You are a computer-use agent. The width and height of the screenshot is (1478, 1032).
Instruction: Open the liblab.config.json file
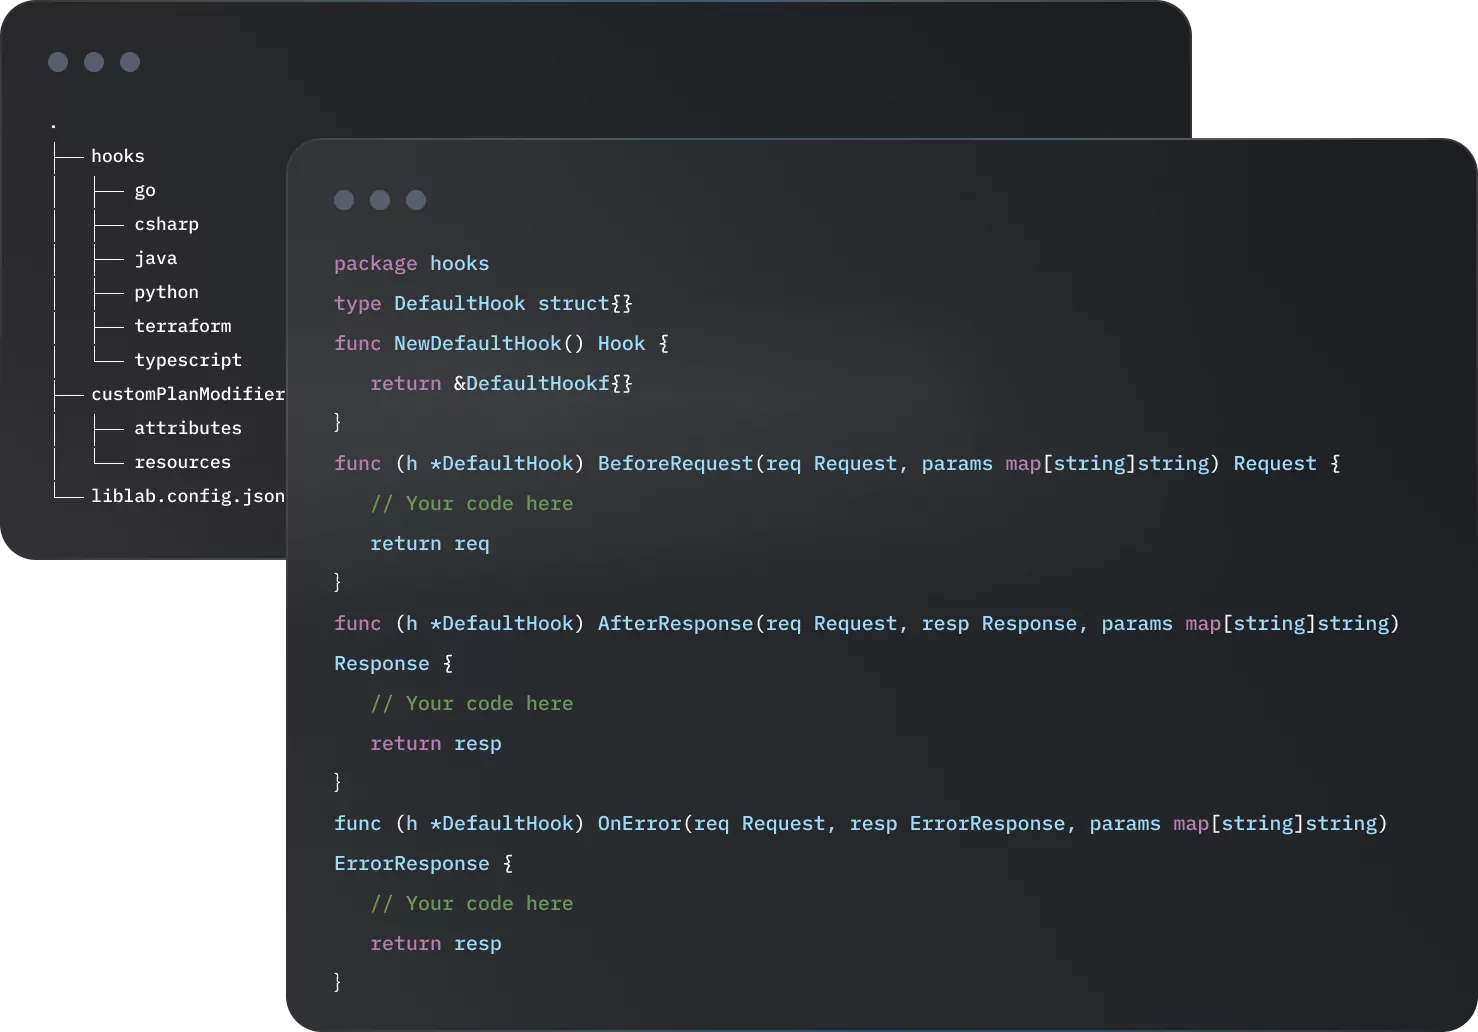point(186,495)
